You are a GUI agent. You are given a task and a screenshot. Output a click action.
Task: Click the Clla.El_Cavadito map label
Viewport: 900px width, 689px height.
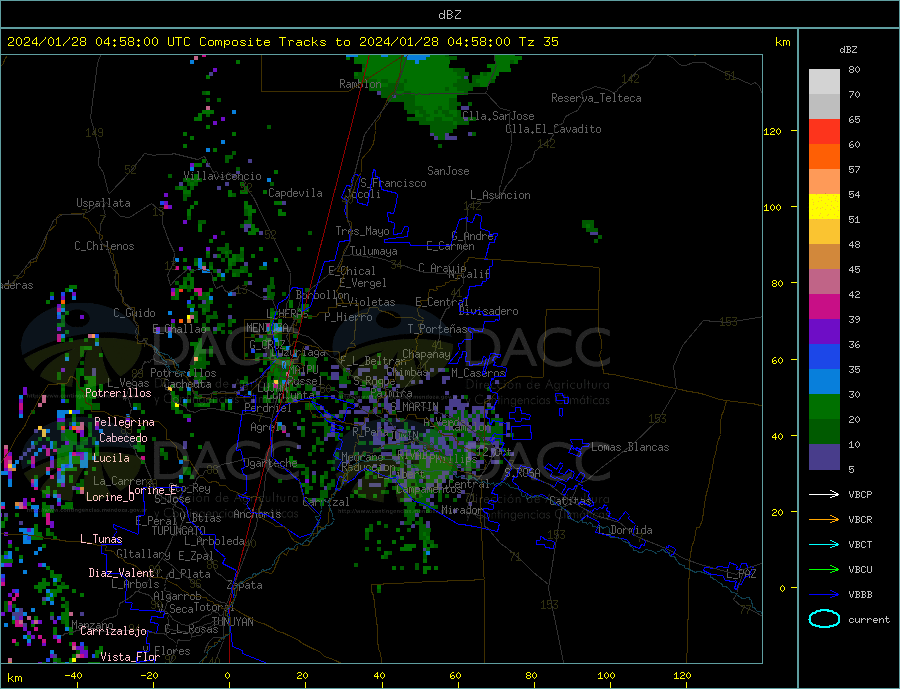pos(553,129)
